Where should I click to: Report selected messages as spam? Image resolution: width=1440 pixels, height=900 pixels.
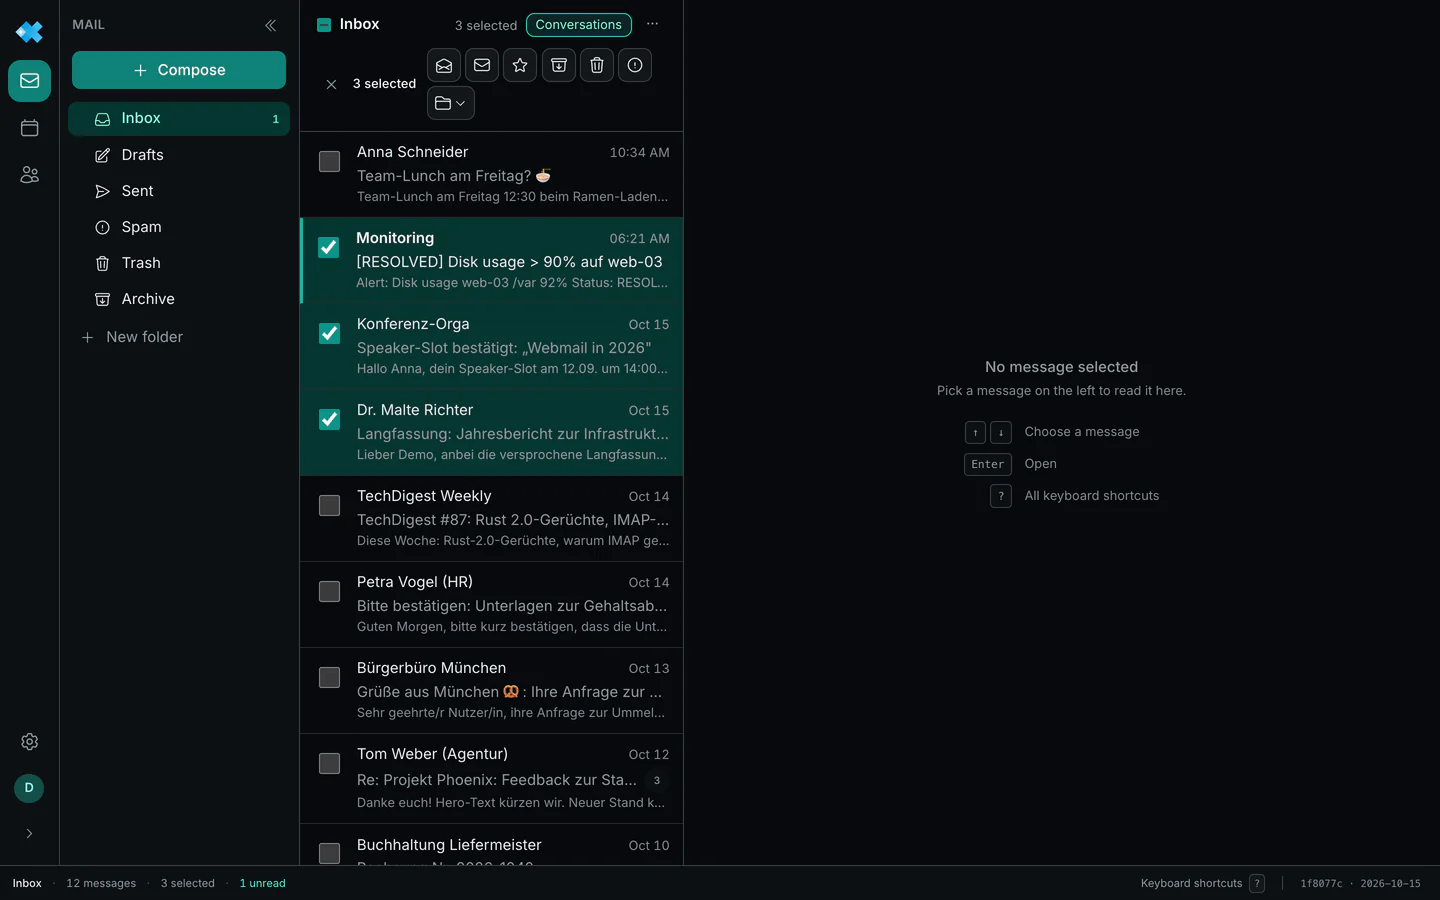point(635,65)
